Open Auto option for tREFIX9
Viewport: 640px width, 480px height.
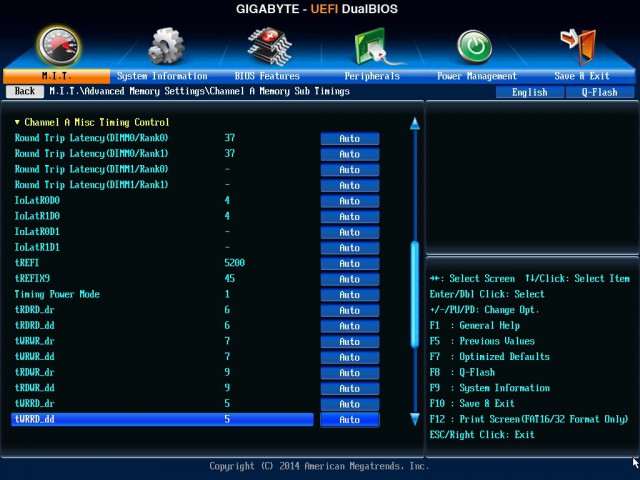pyautogui.click(x=350, y=279)
